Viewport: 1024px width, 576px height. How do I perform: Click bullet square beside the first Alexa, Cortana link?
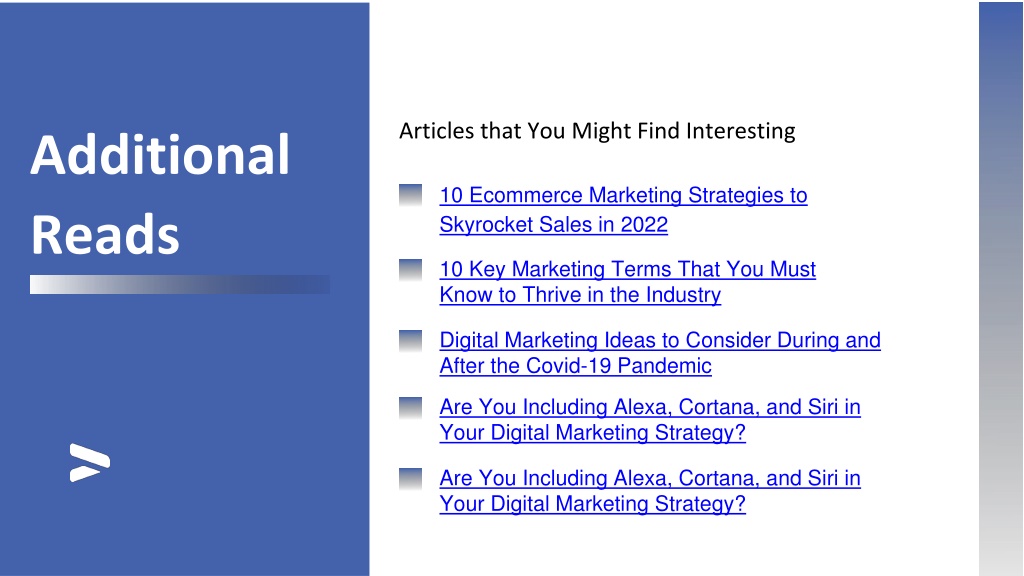(410, 408)
